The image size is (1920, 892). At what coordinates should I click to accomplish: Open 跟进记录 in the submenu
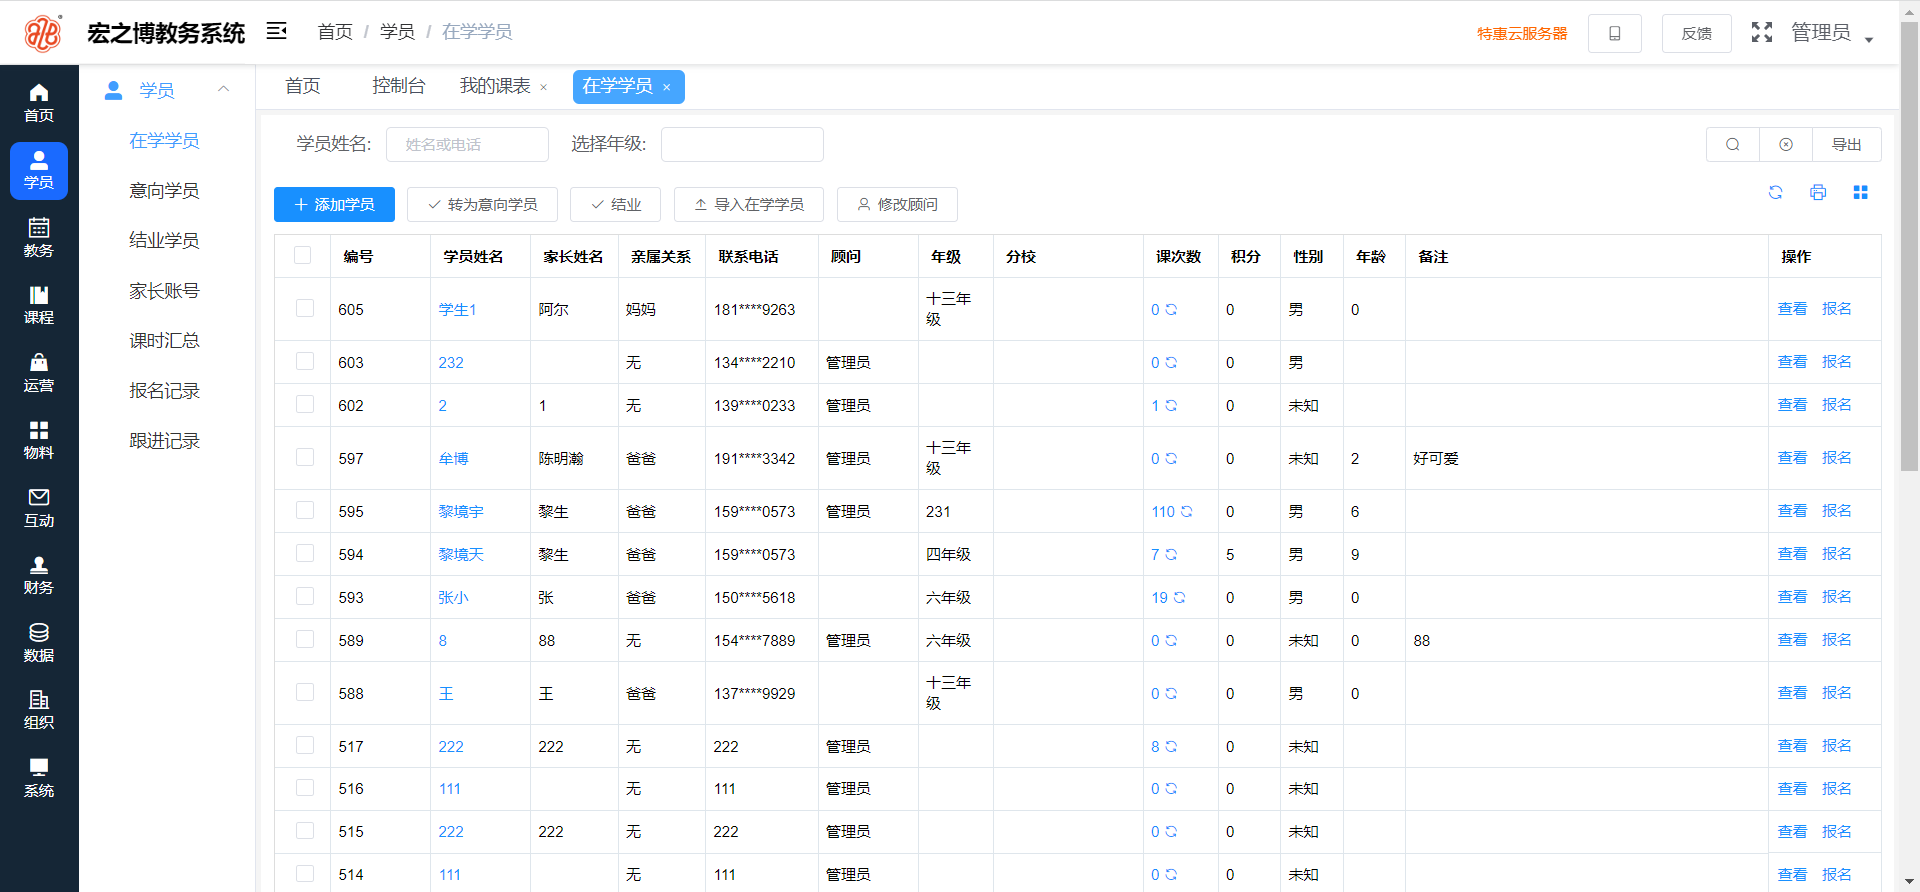coord(164,441)
